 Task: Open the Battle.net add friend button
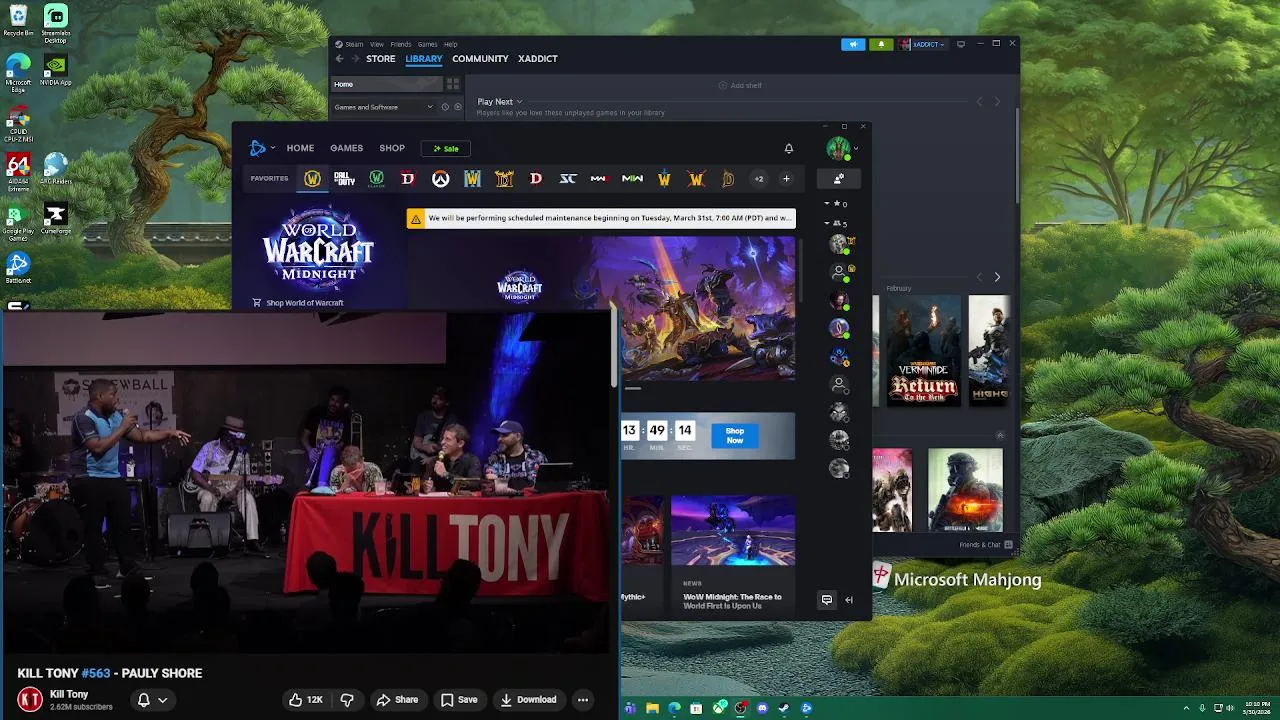(838, 178)
